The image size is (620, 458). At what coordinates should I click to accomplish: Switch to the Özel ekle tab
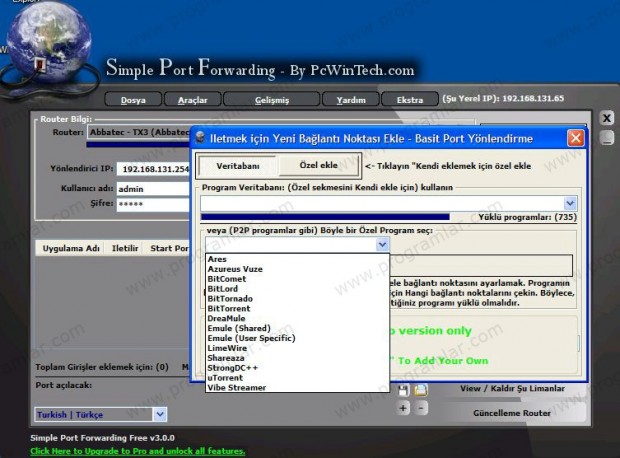[x=318, y=165]
